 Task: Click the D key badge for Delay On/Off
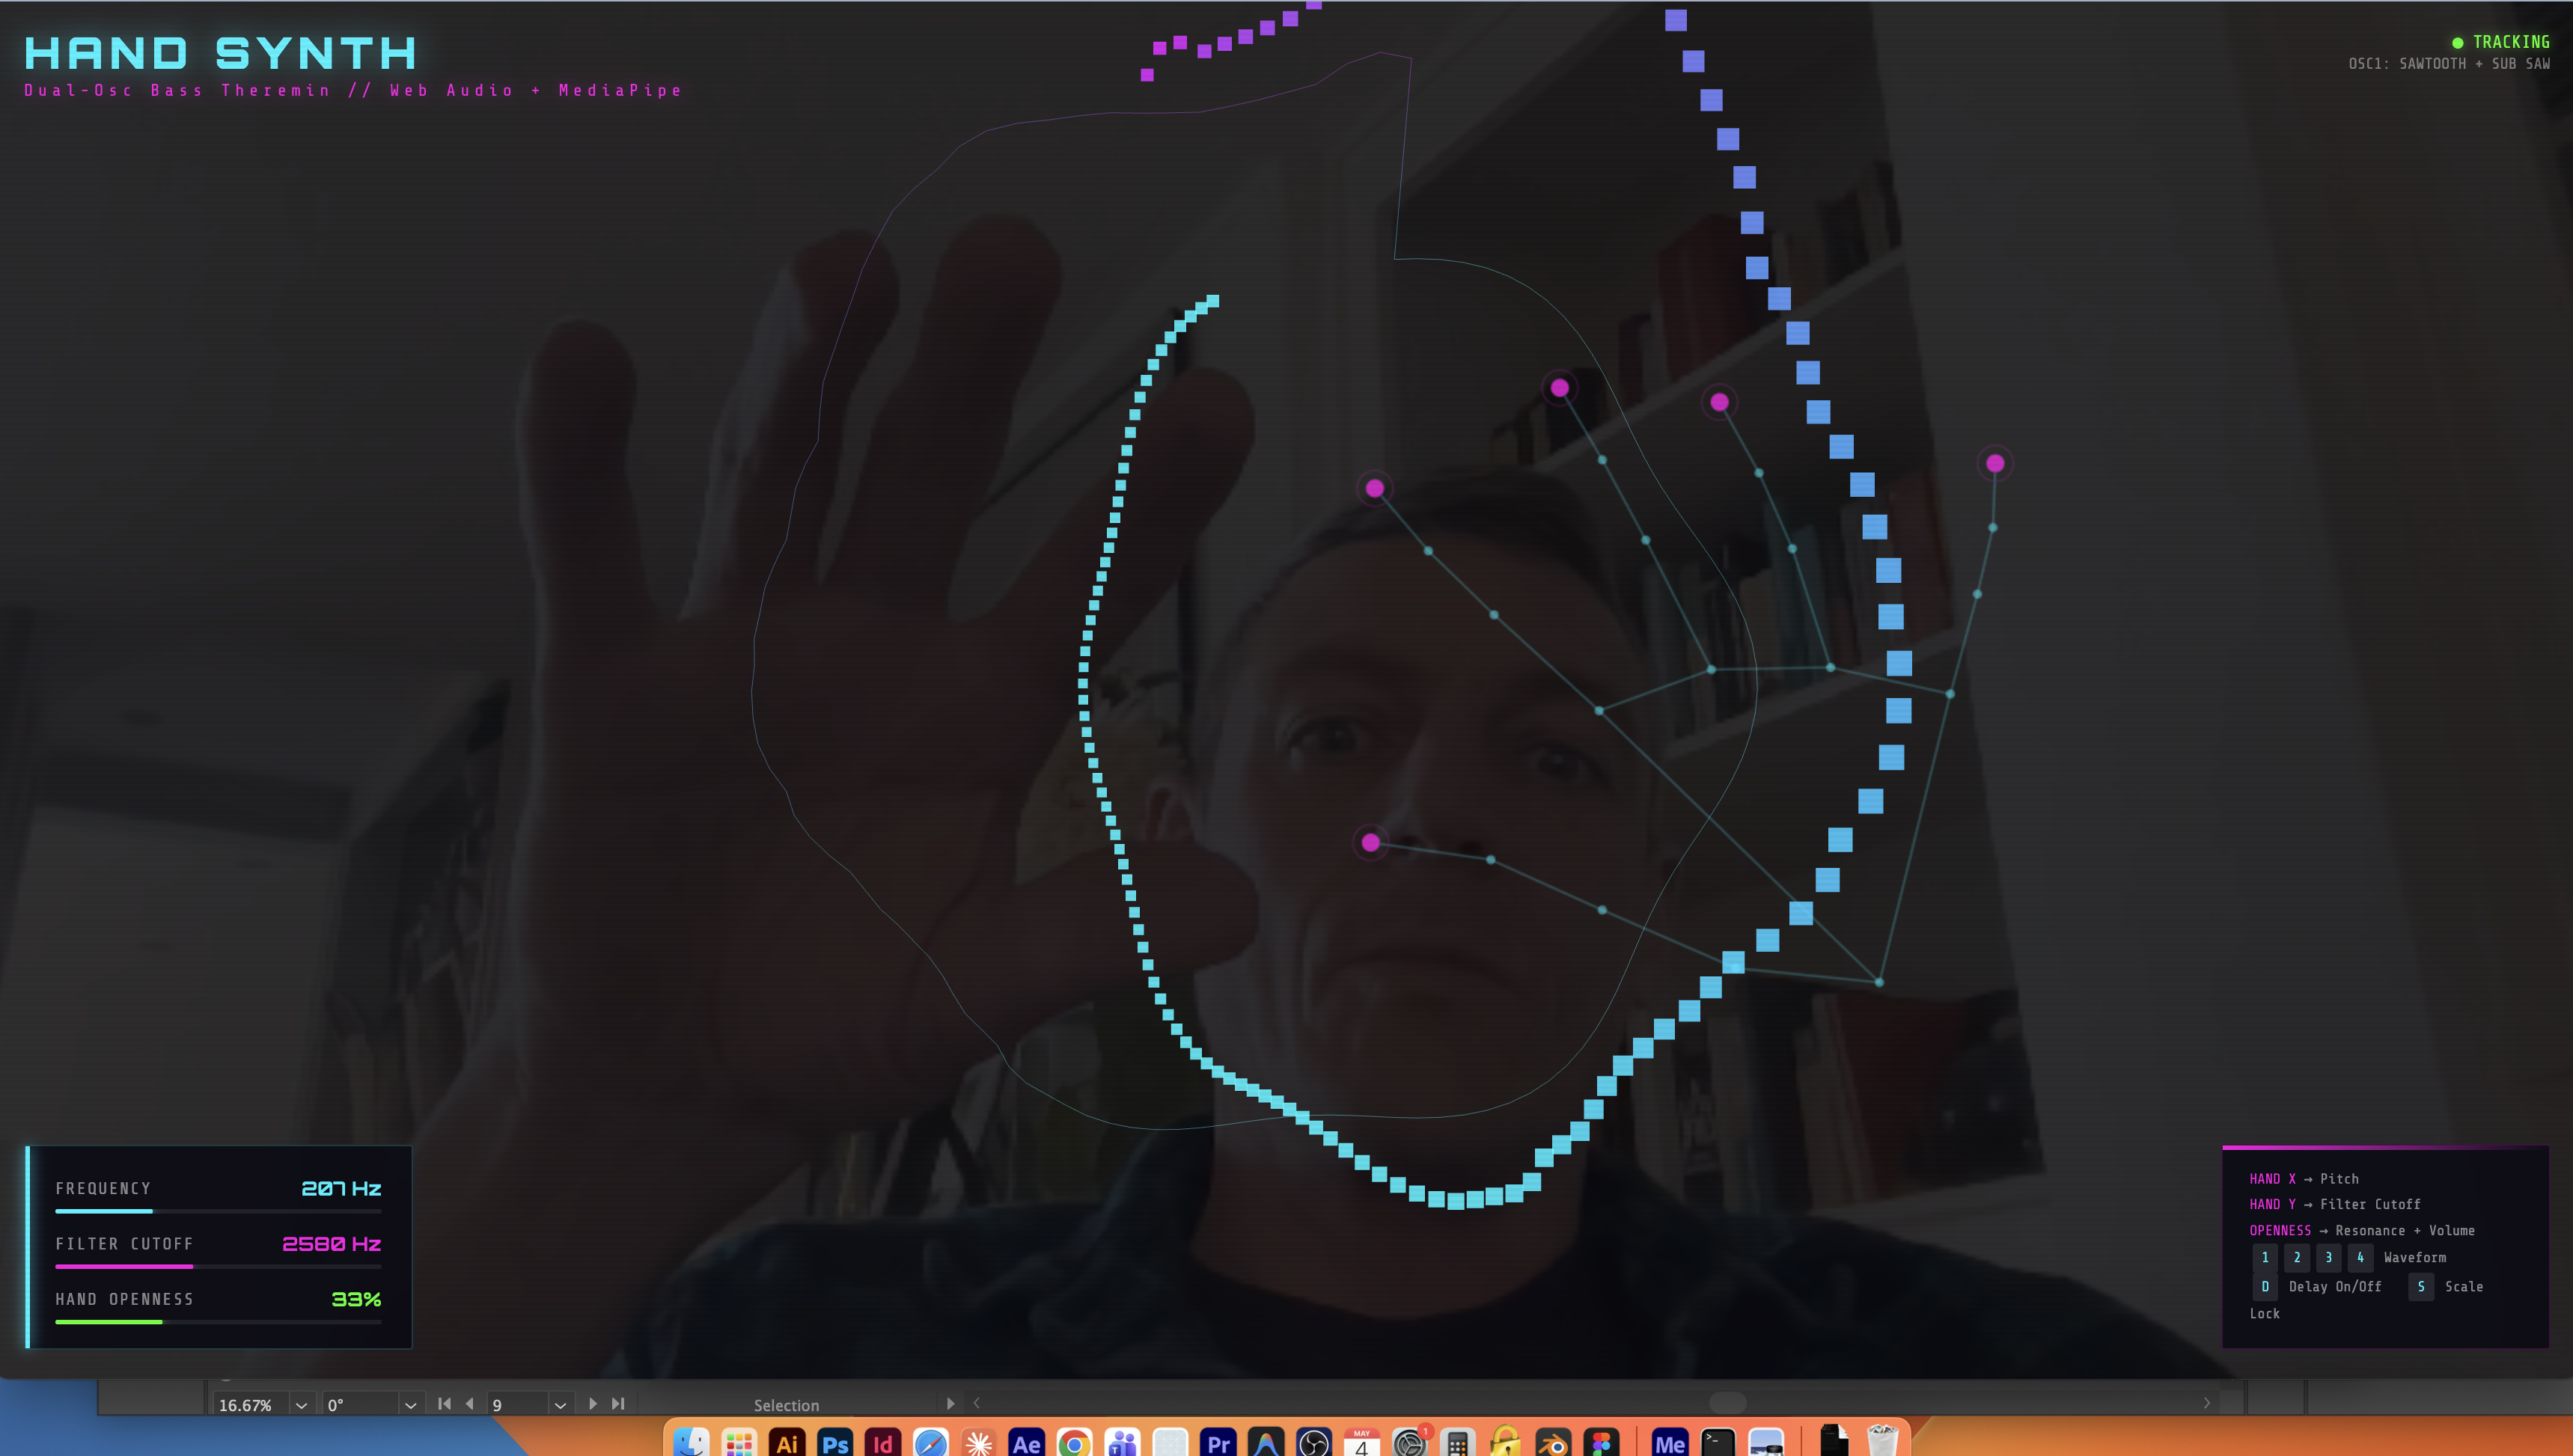(x=2265, y=1287)
